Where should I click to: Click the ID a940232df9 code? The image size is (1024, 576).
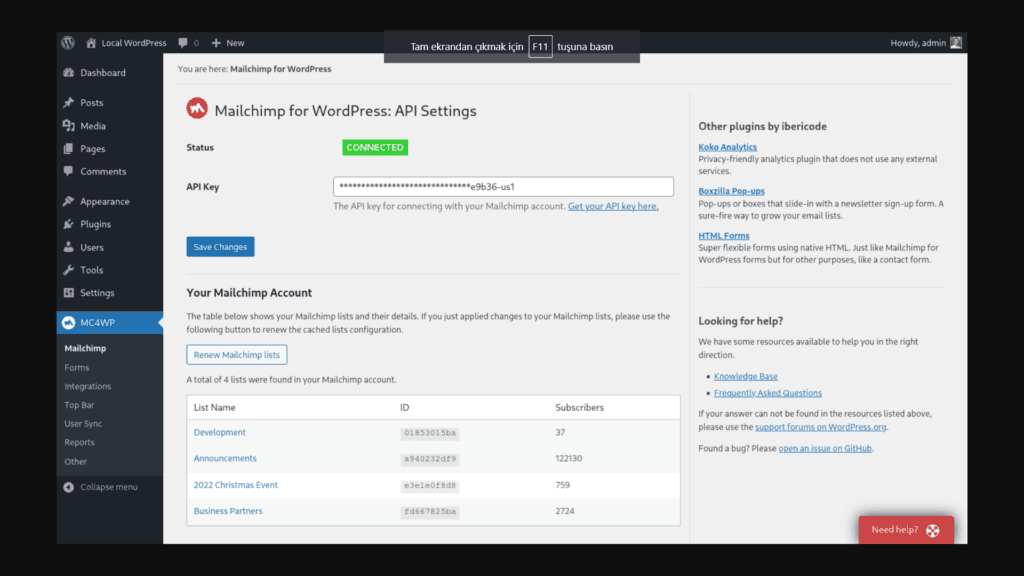430,459
